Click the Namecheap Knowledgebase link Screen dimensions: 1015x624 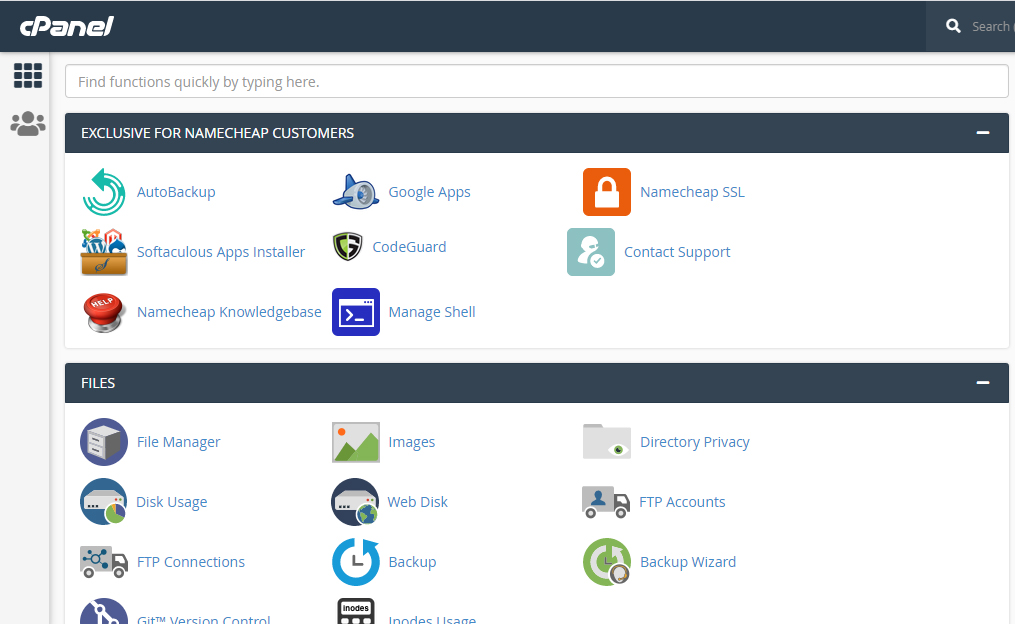click(x=229, y=312)
